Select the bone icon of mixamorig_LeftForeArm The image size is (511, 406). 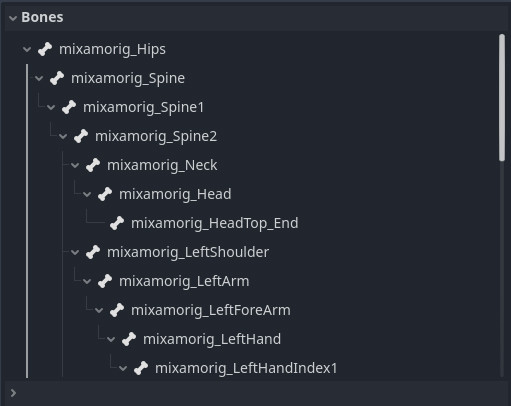click(117, 310)
